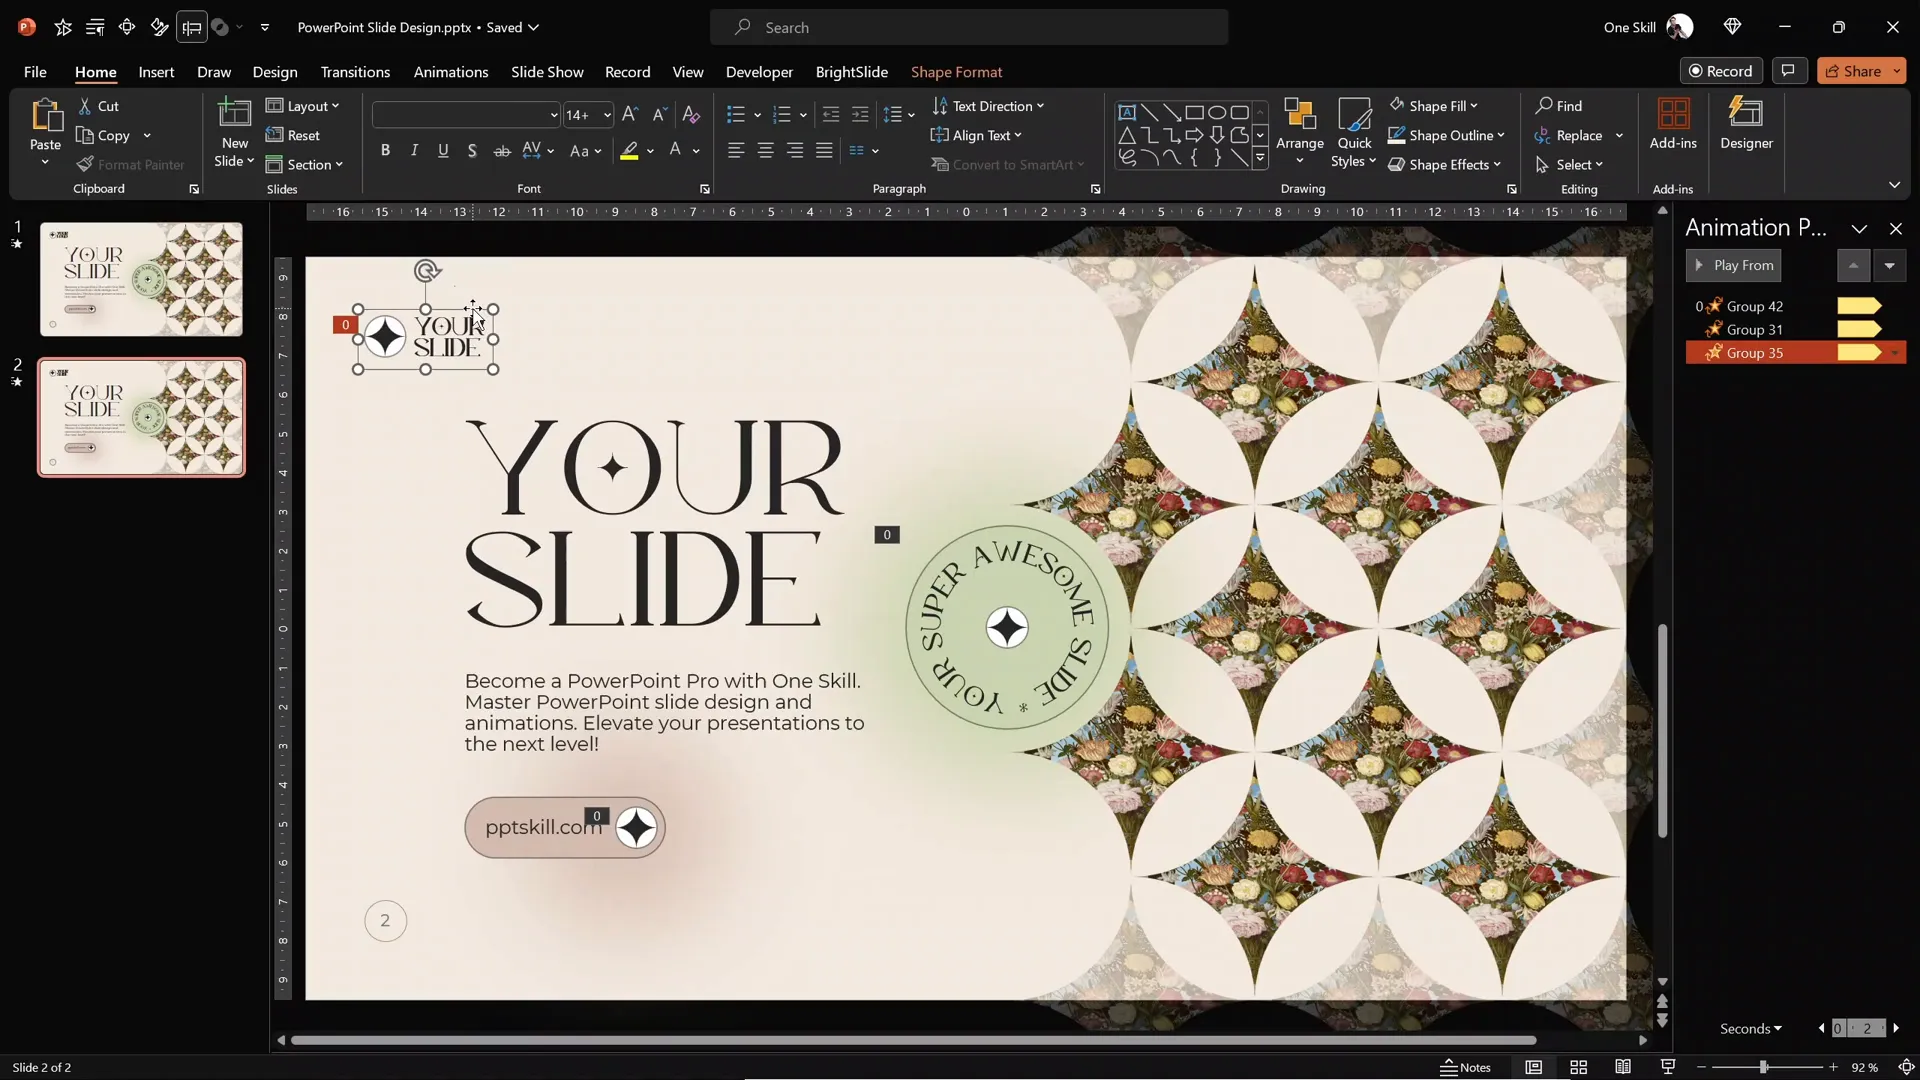Increase list indent level

click(860, 115)
